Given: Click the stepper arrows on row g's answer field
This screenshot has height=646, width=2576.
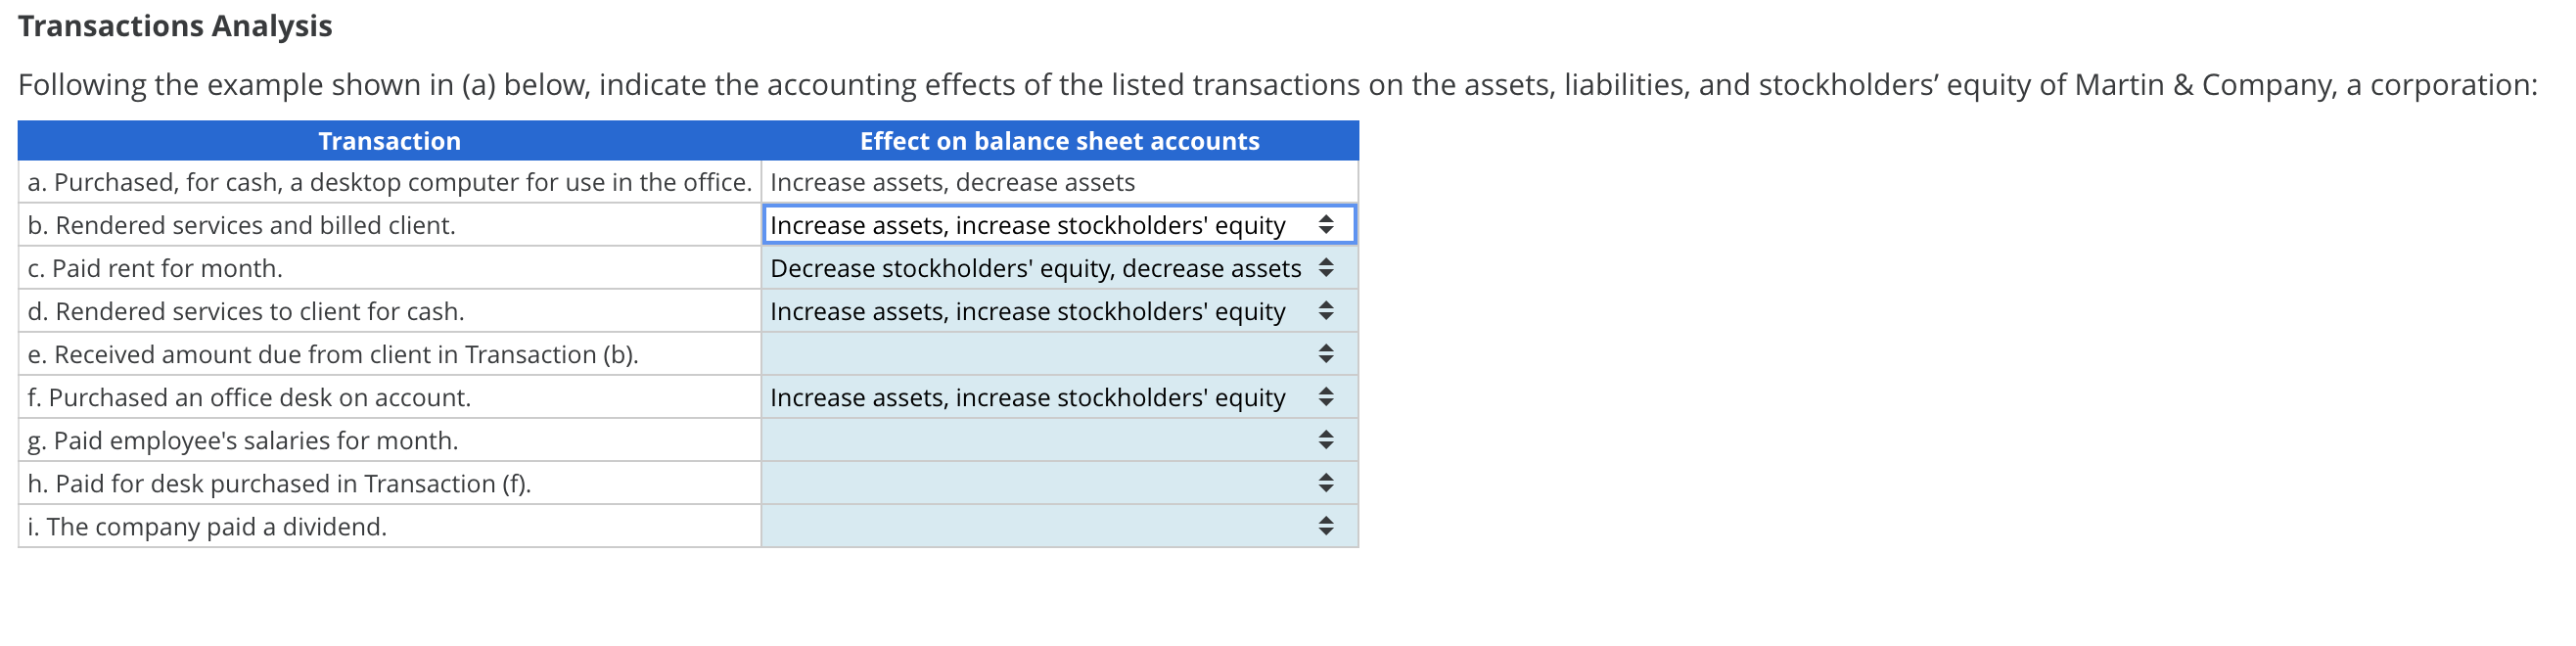Looking at the screenshot, I should tap(1325, 440).
